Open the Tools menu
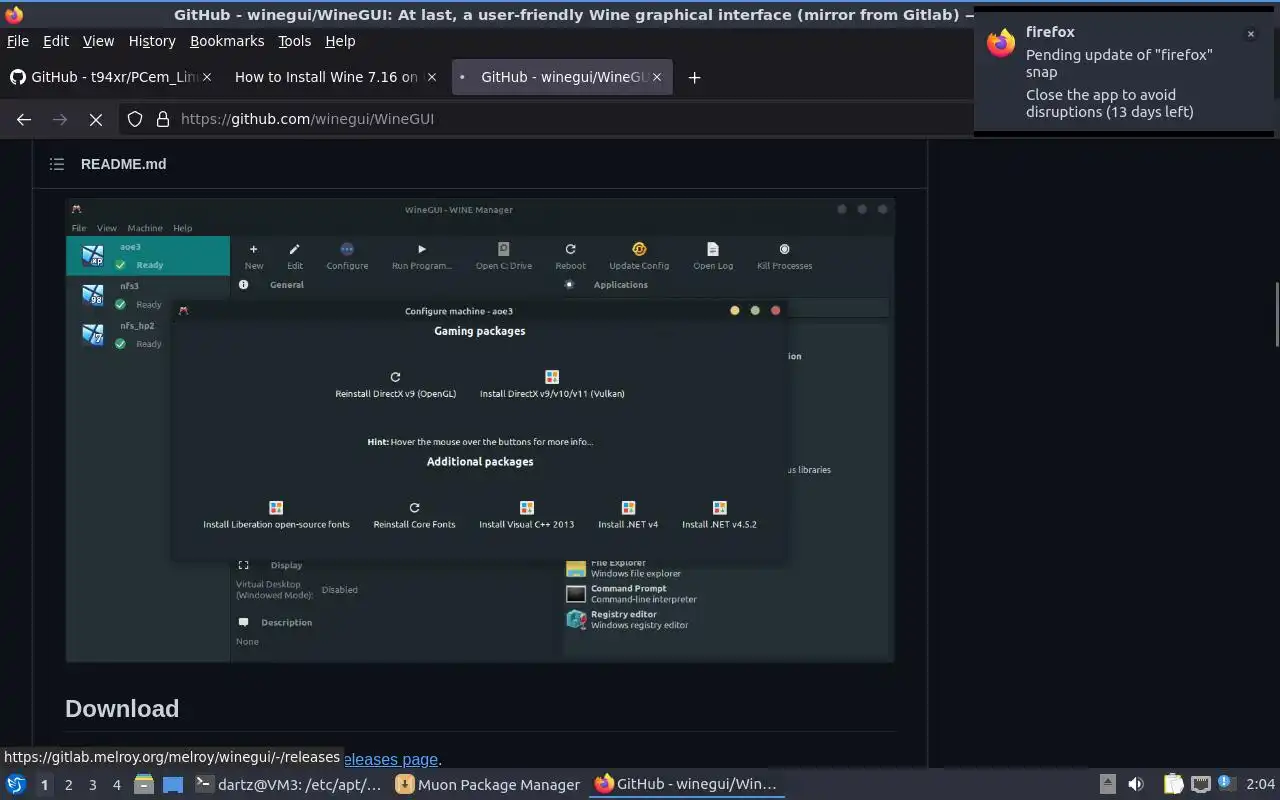 click(x=295, y=41)
